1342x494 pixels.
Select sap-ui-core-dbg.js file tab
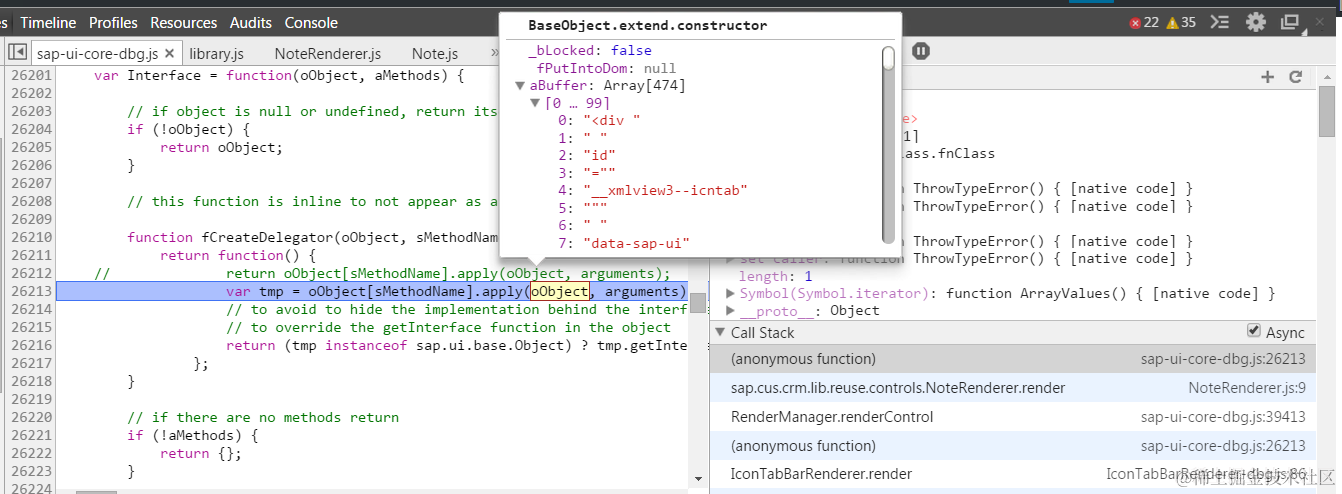coord(105,53)
